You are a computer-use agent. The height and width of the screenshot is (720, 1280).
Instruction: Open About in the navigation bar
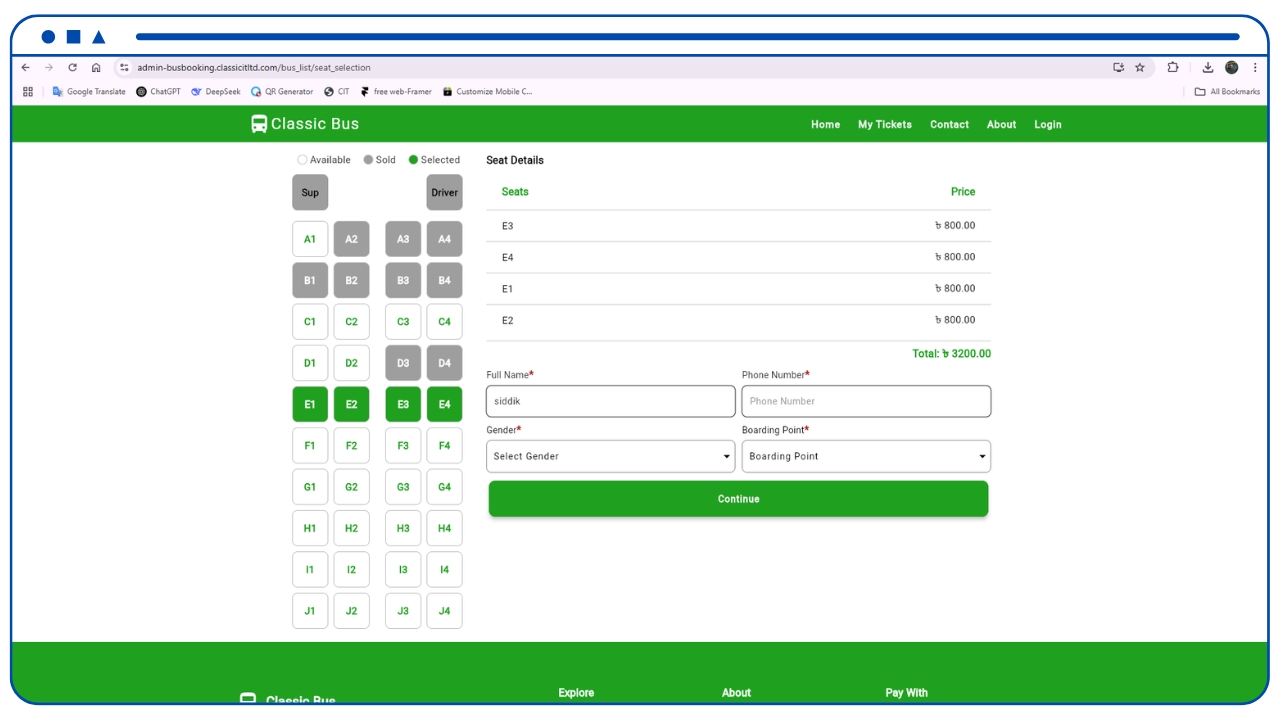click(x=1001, y=125)
